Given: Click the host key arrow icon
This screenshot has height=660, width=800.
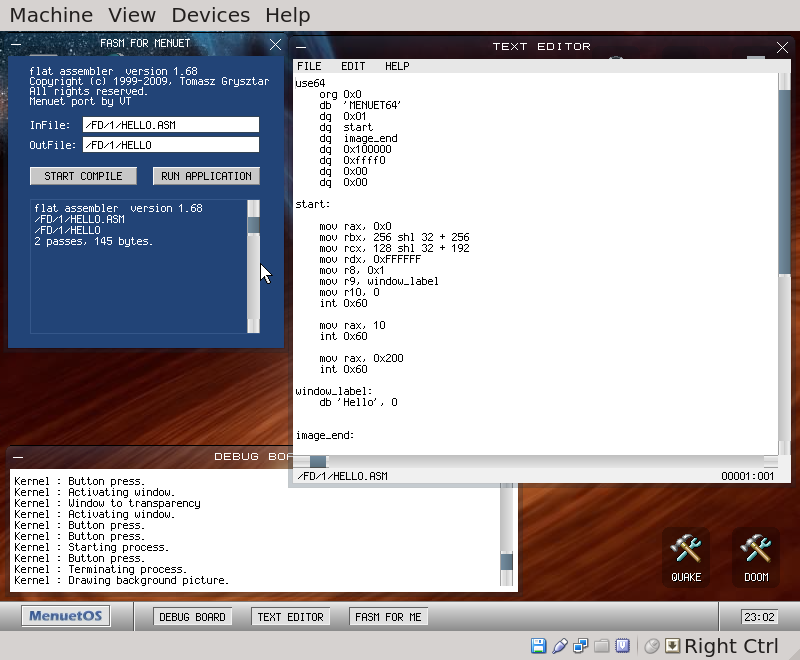Looking at the screenshot, I should click(x=672, y=646).
